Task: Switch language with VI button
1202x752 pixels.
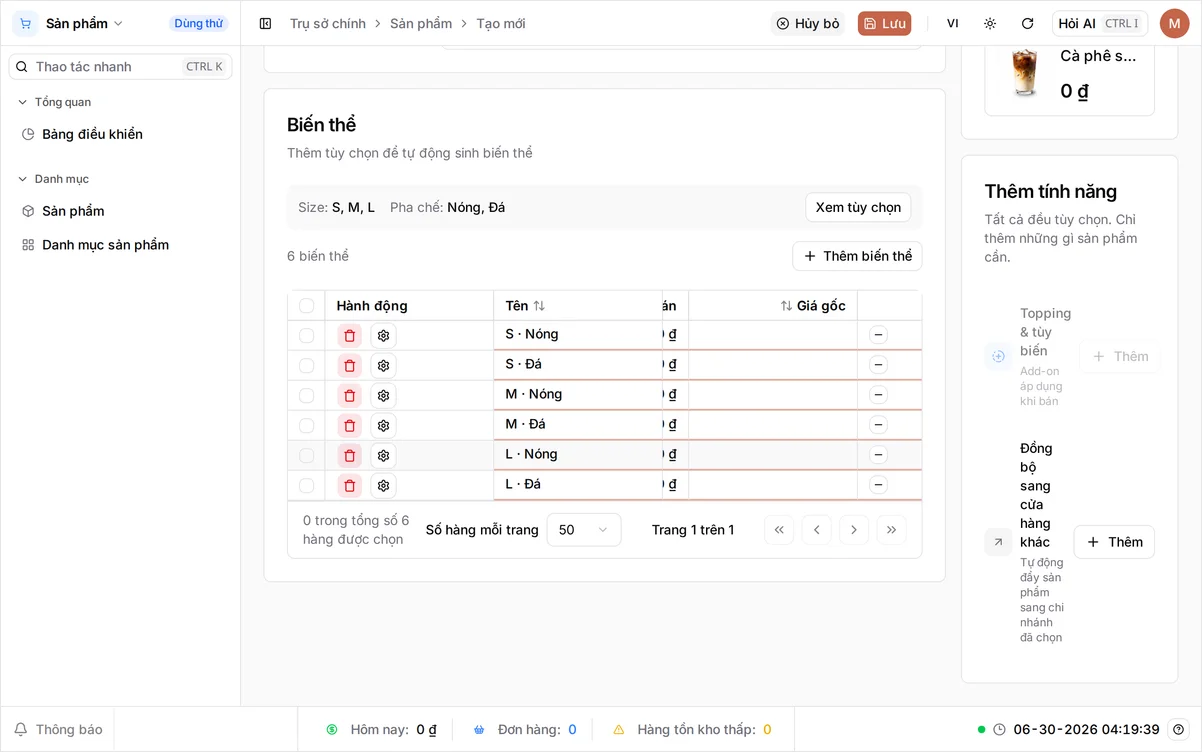Action: 953,23
